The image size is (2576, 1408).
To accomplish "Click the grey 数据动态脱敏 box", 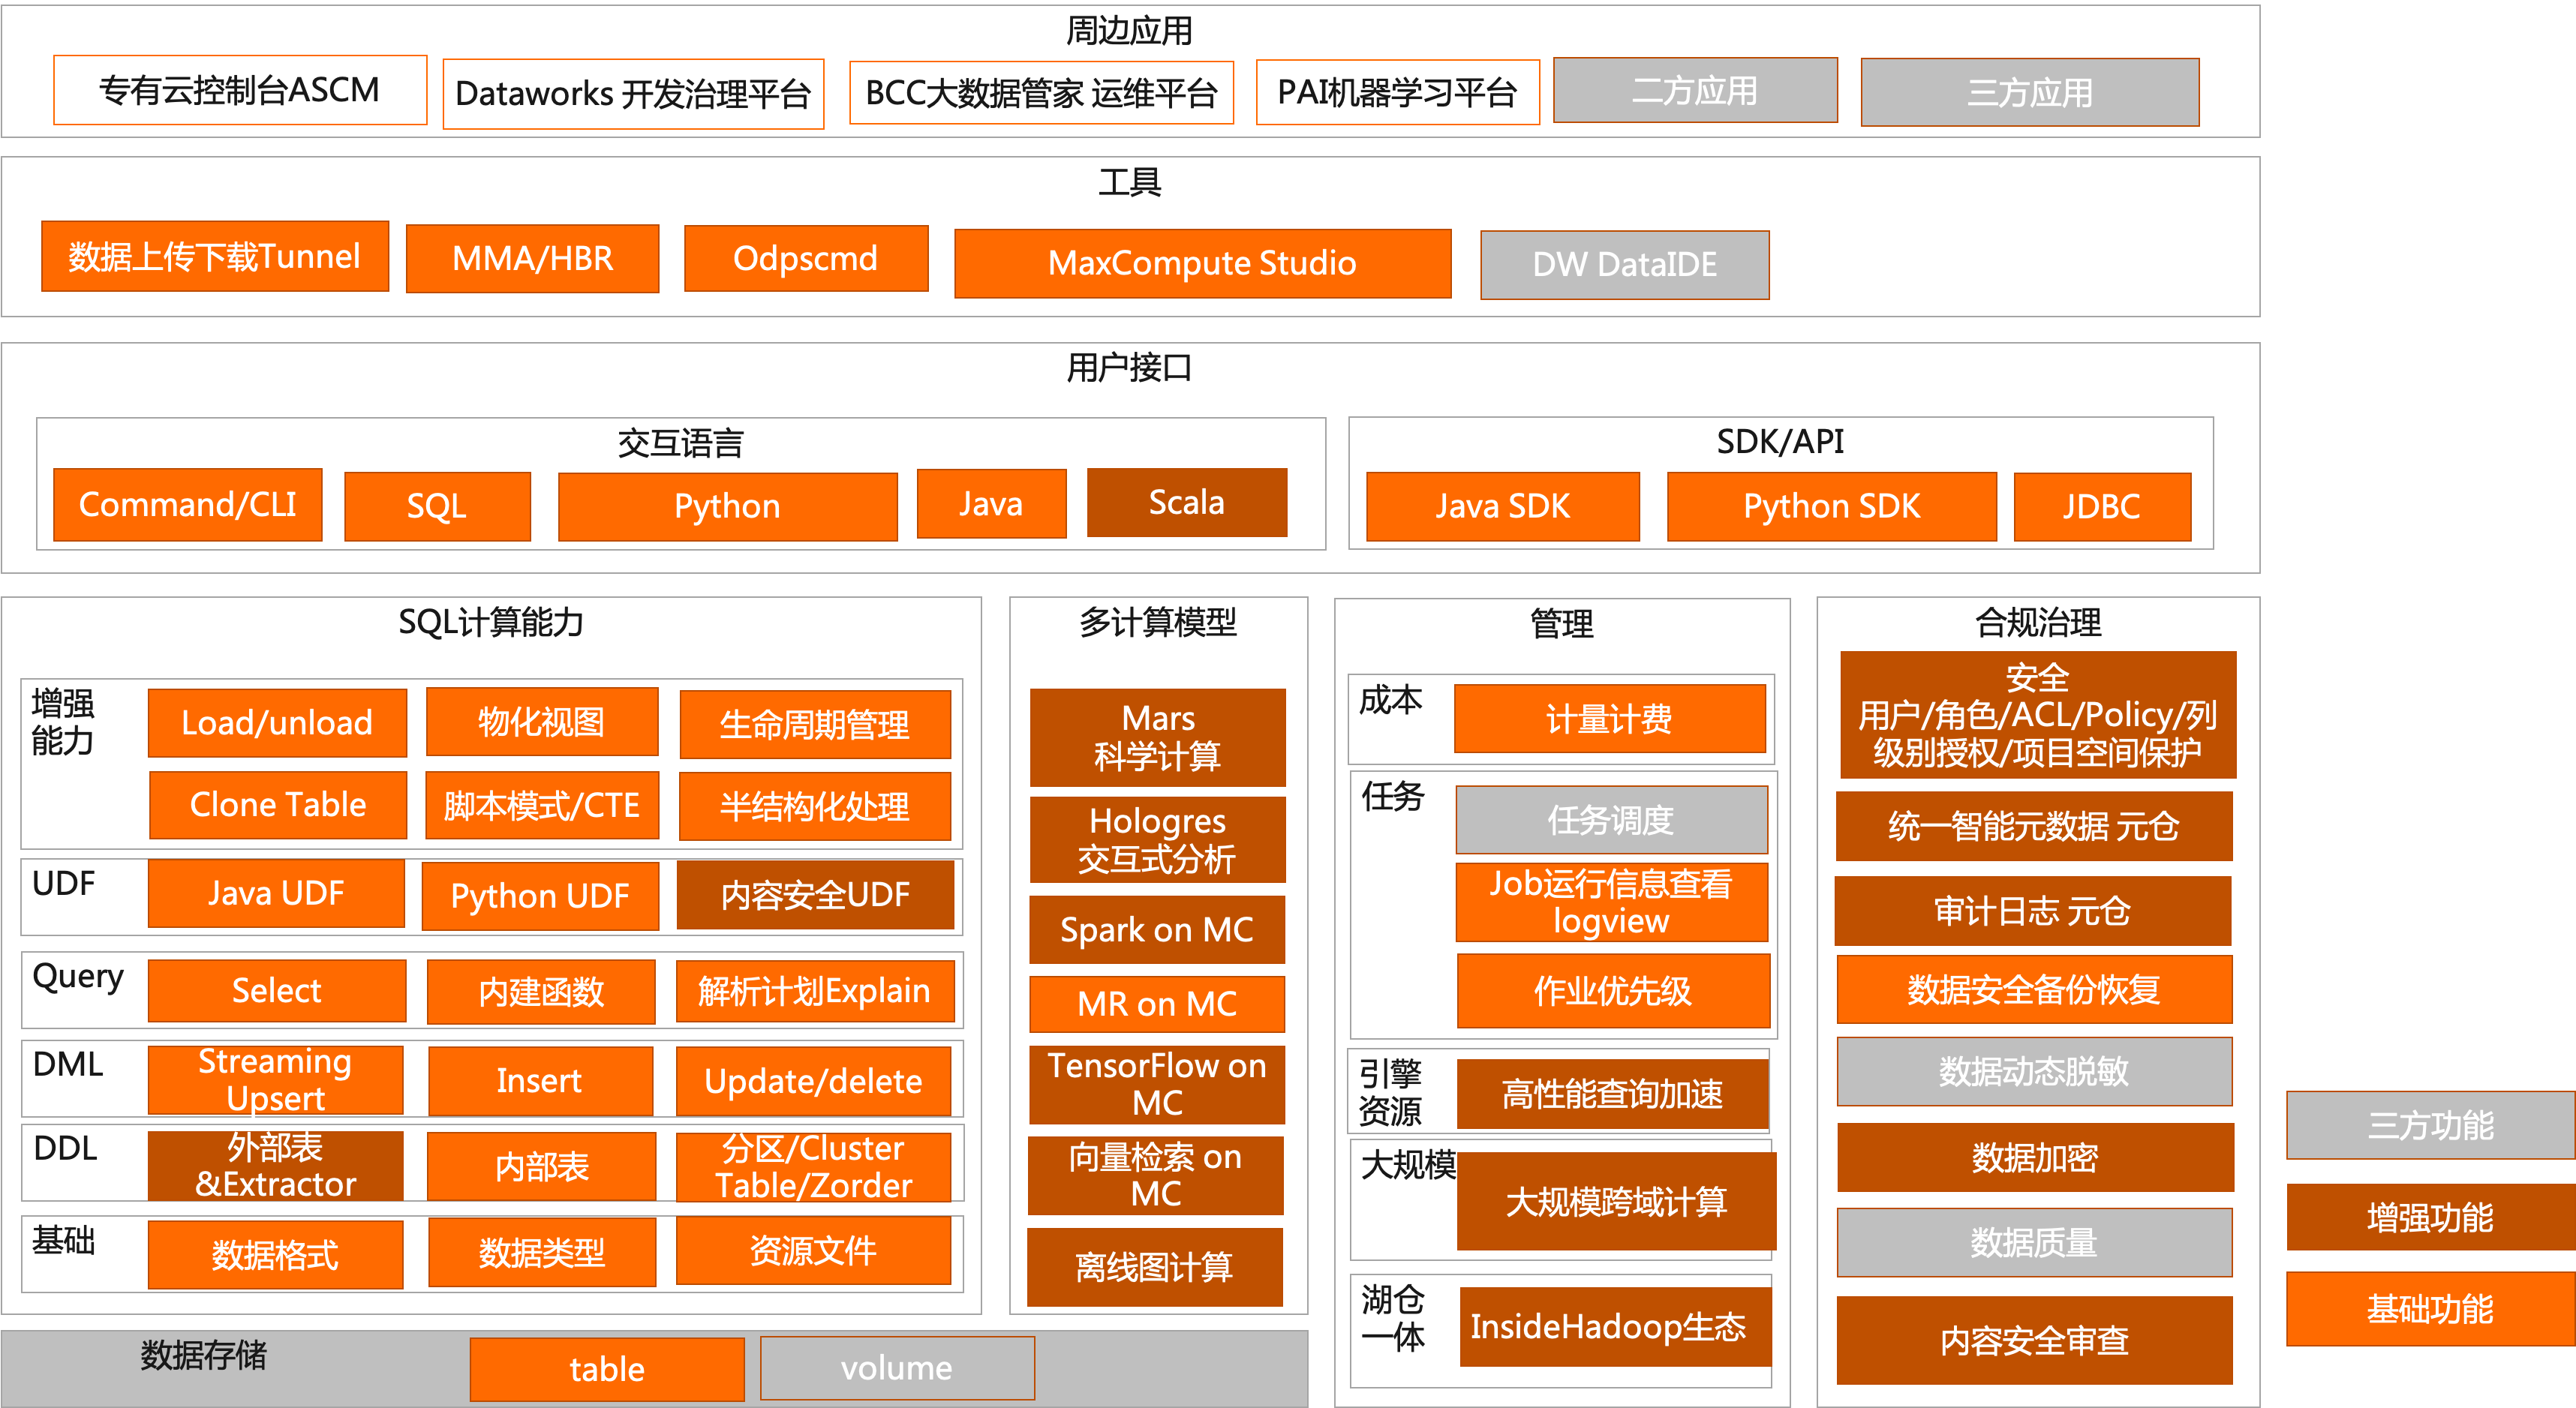I will tap(2034, 1072).
